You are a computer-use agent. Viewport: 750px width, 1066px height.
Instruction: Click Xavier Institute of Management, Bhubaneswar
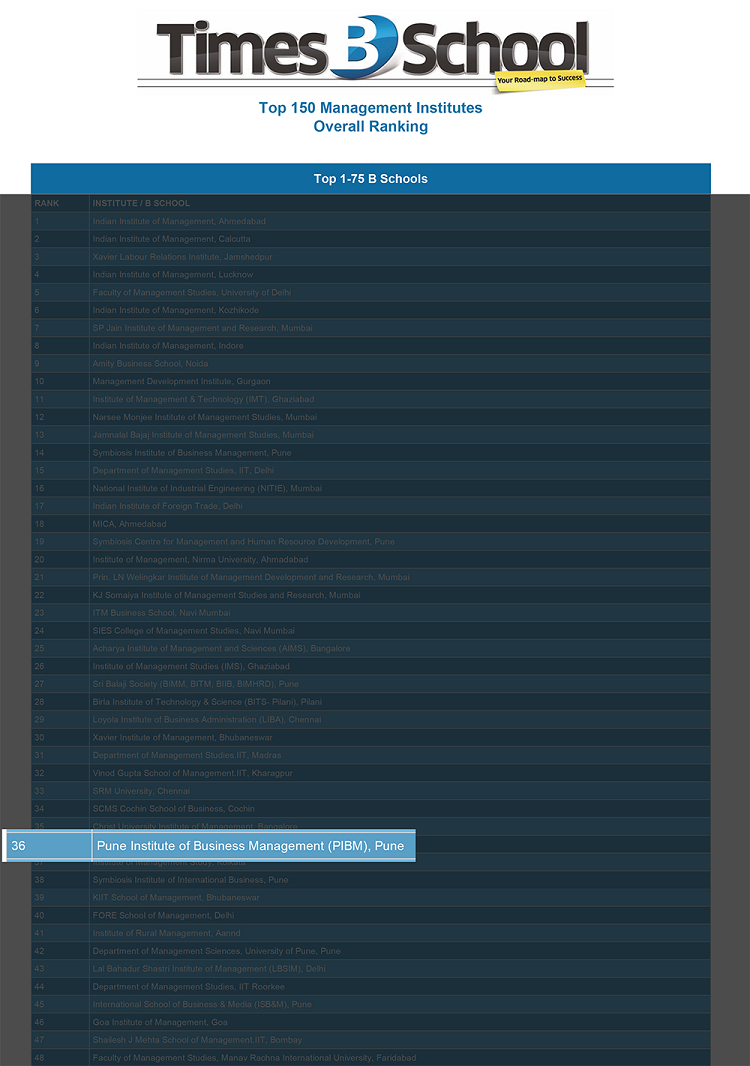click(x=182, y=738)
